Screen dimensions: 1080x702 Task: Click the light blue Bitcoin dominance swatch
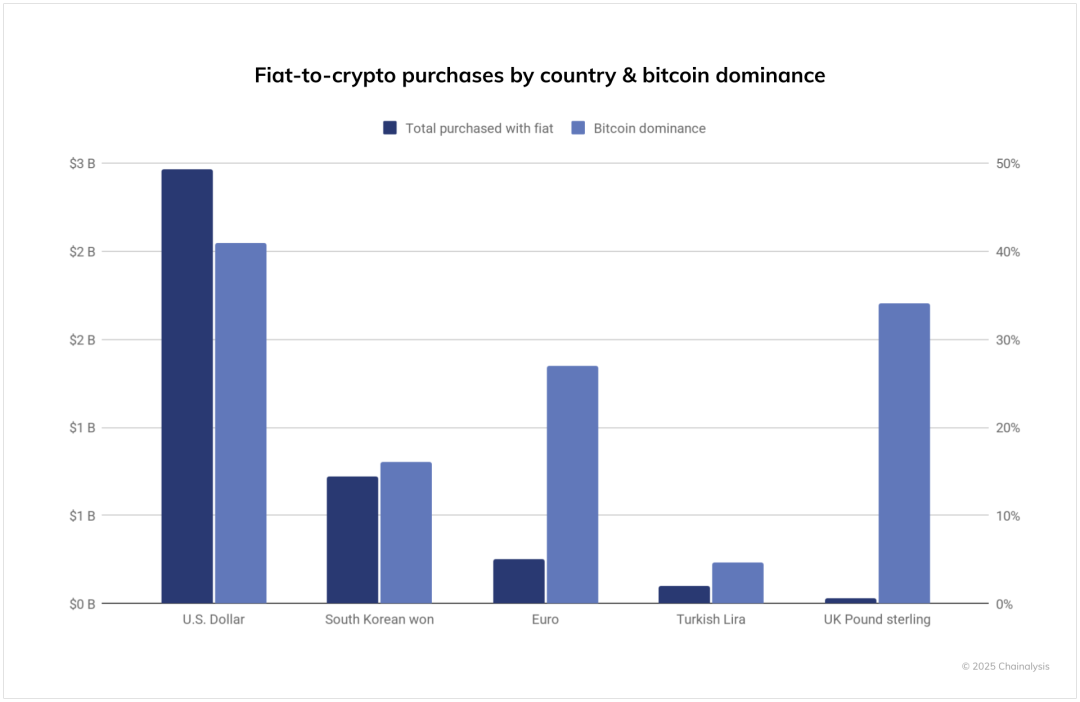pyautogui.click(x=578, y=128)
